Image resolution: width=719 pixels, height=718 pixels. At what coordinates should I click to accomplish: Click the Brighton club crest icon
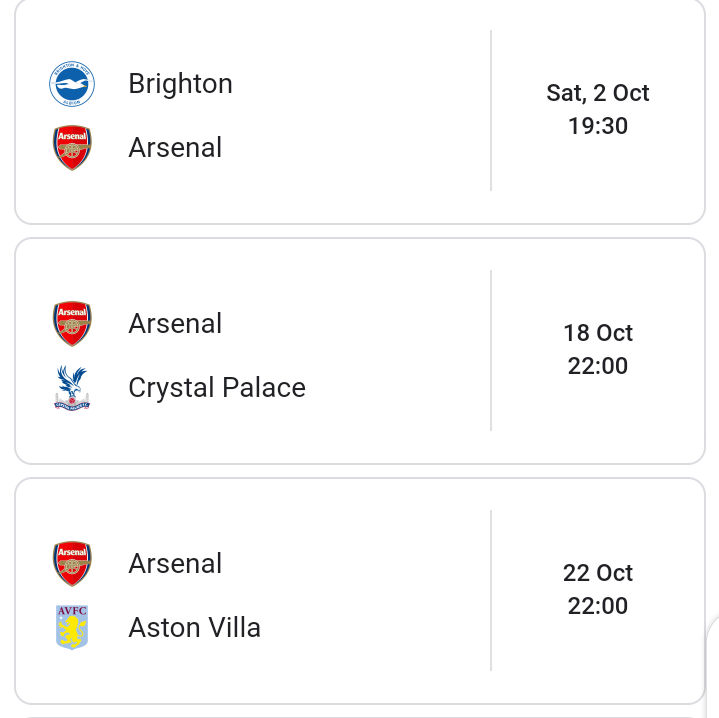point(72,84)
